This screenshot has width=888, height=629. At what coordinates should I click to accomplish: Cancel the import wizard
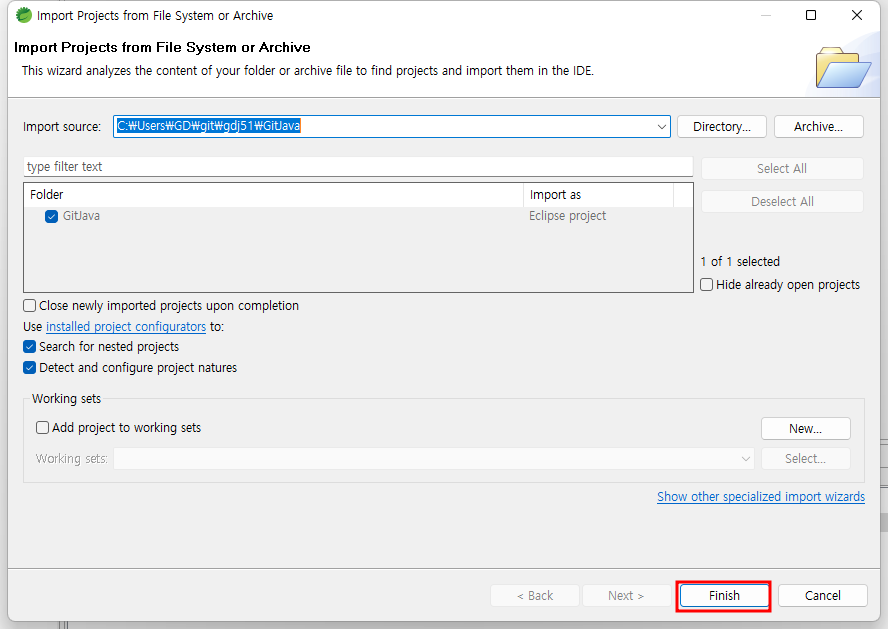(x=822, y=596)
